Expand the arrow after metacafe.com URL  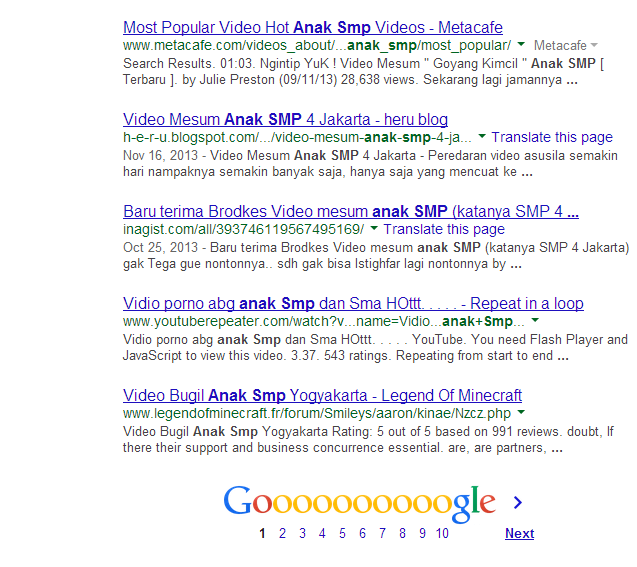pos(521,44)
